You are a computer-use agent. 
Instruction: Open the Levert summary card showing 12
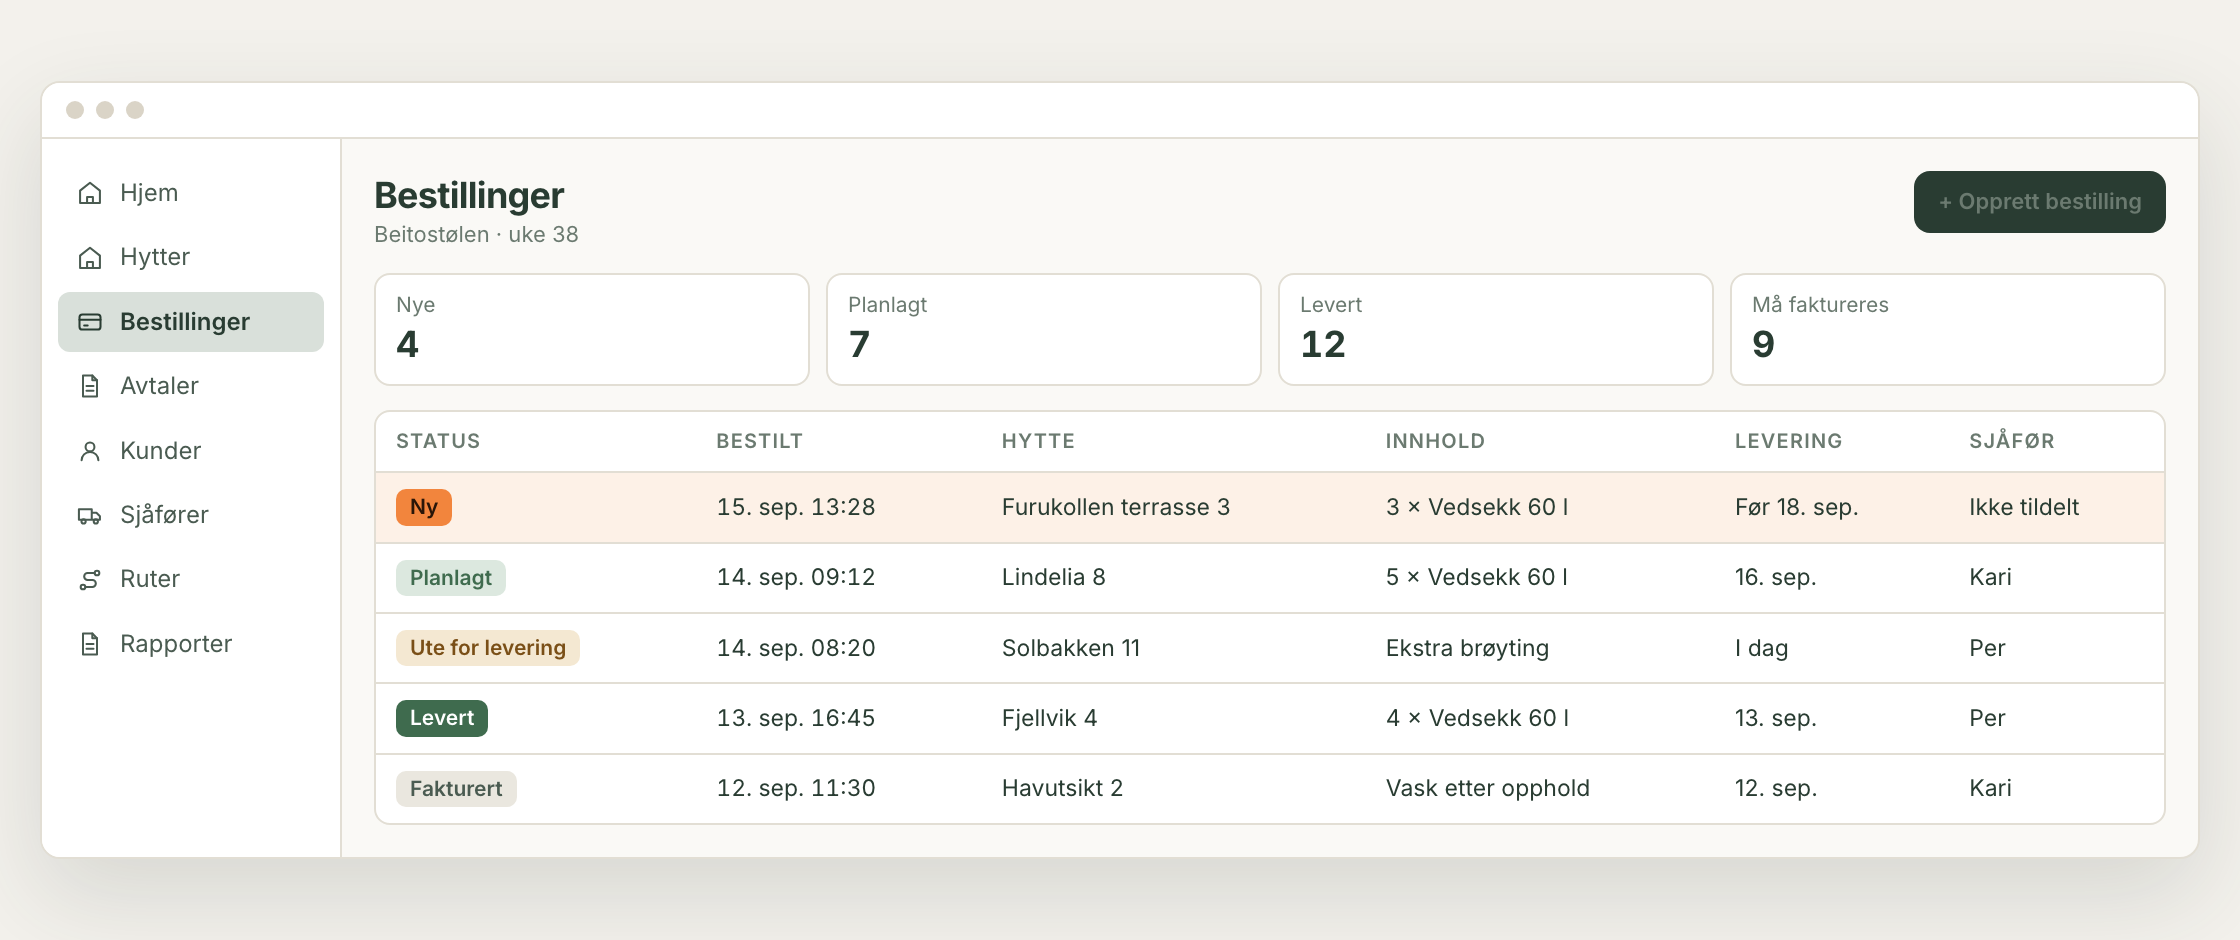(1496, 329)
